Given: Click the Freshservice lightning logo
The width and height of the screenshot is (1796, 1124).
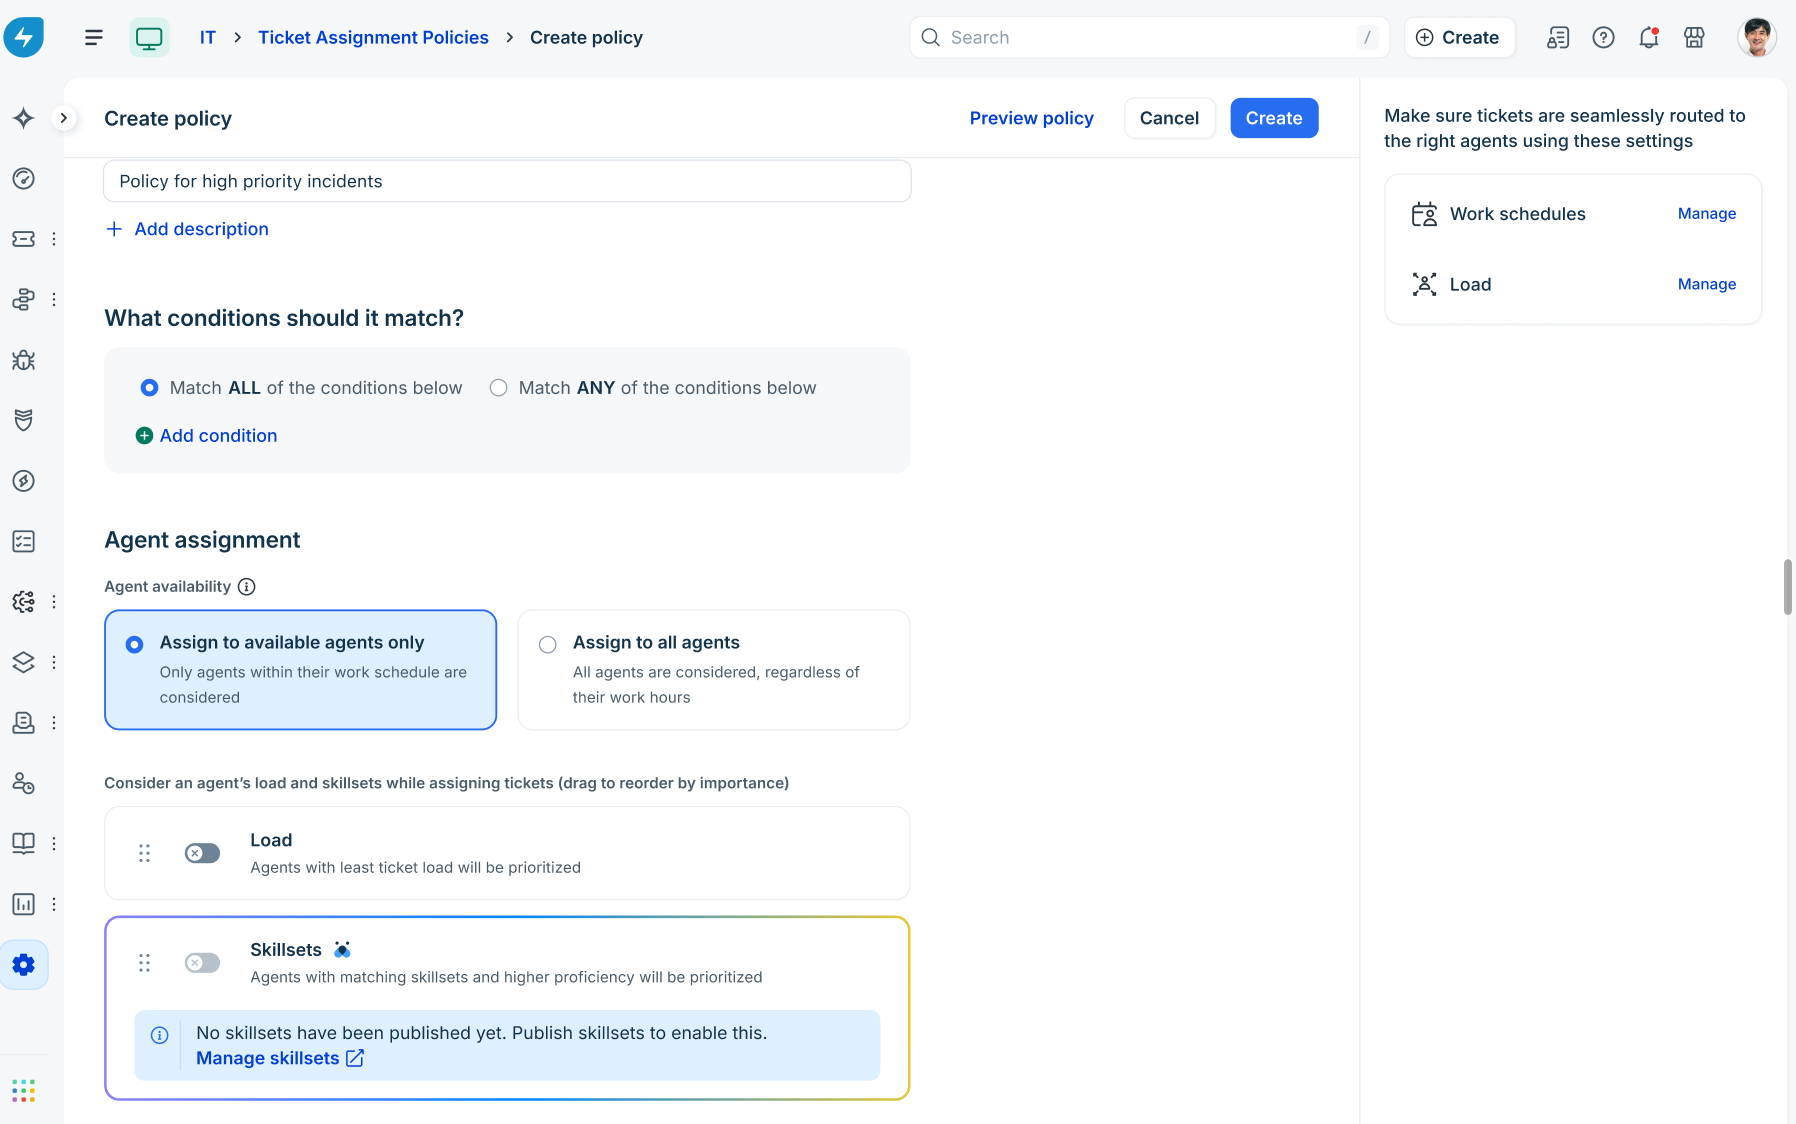Looking at the screenshot, I should click(x=24, y=37).
